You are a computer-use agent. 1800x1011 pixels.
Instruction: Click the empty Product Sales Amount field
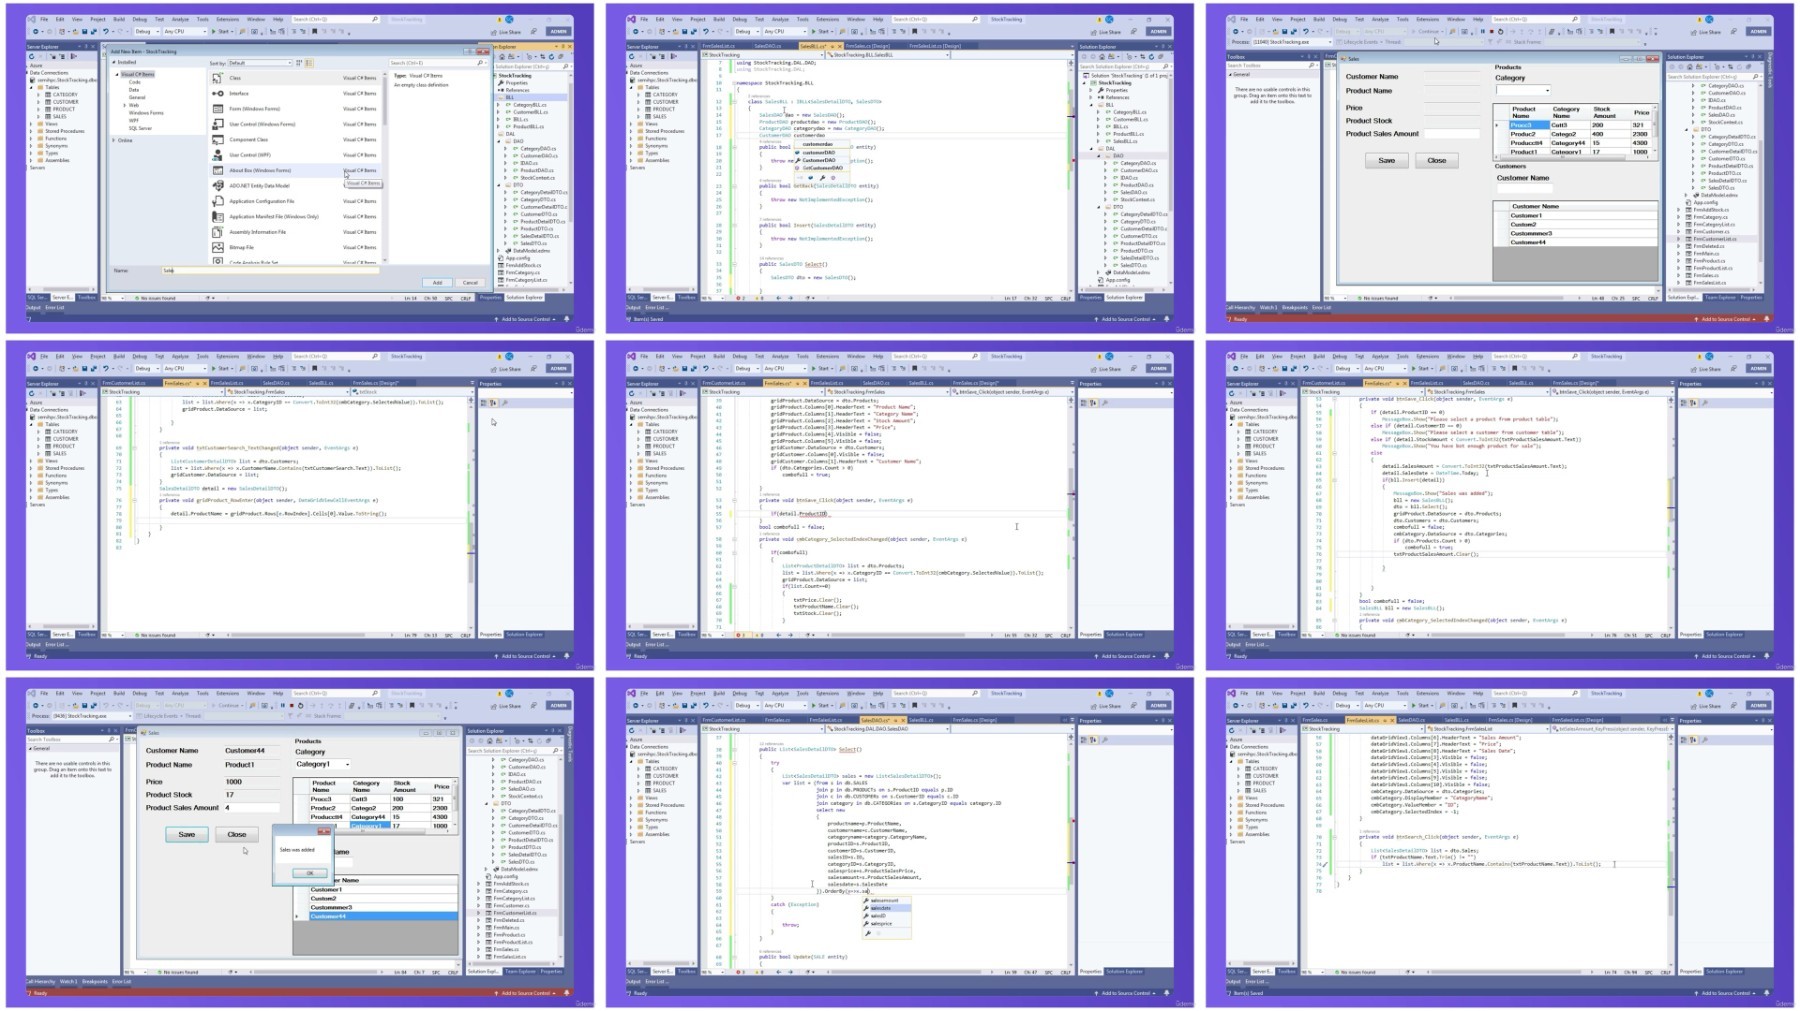pyautogui.click(x=1451, y=133)
